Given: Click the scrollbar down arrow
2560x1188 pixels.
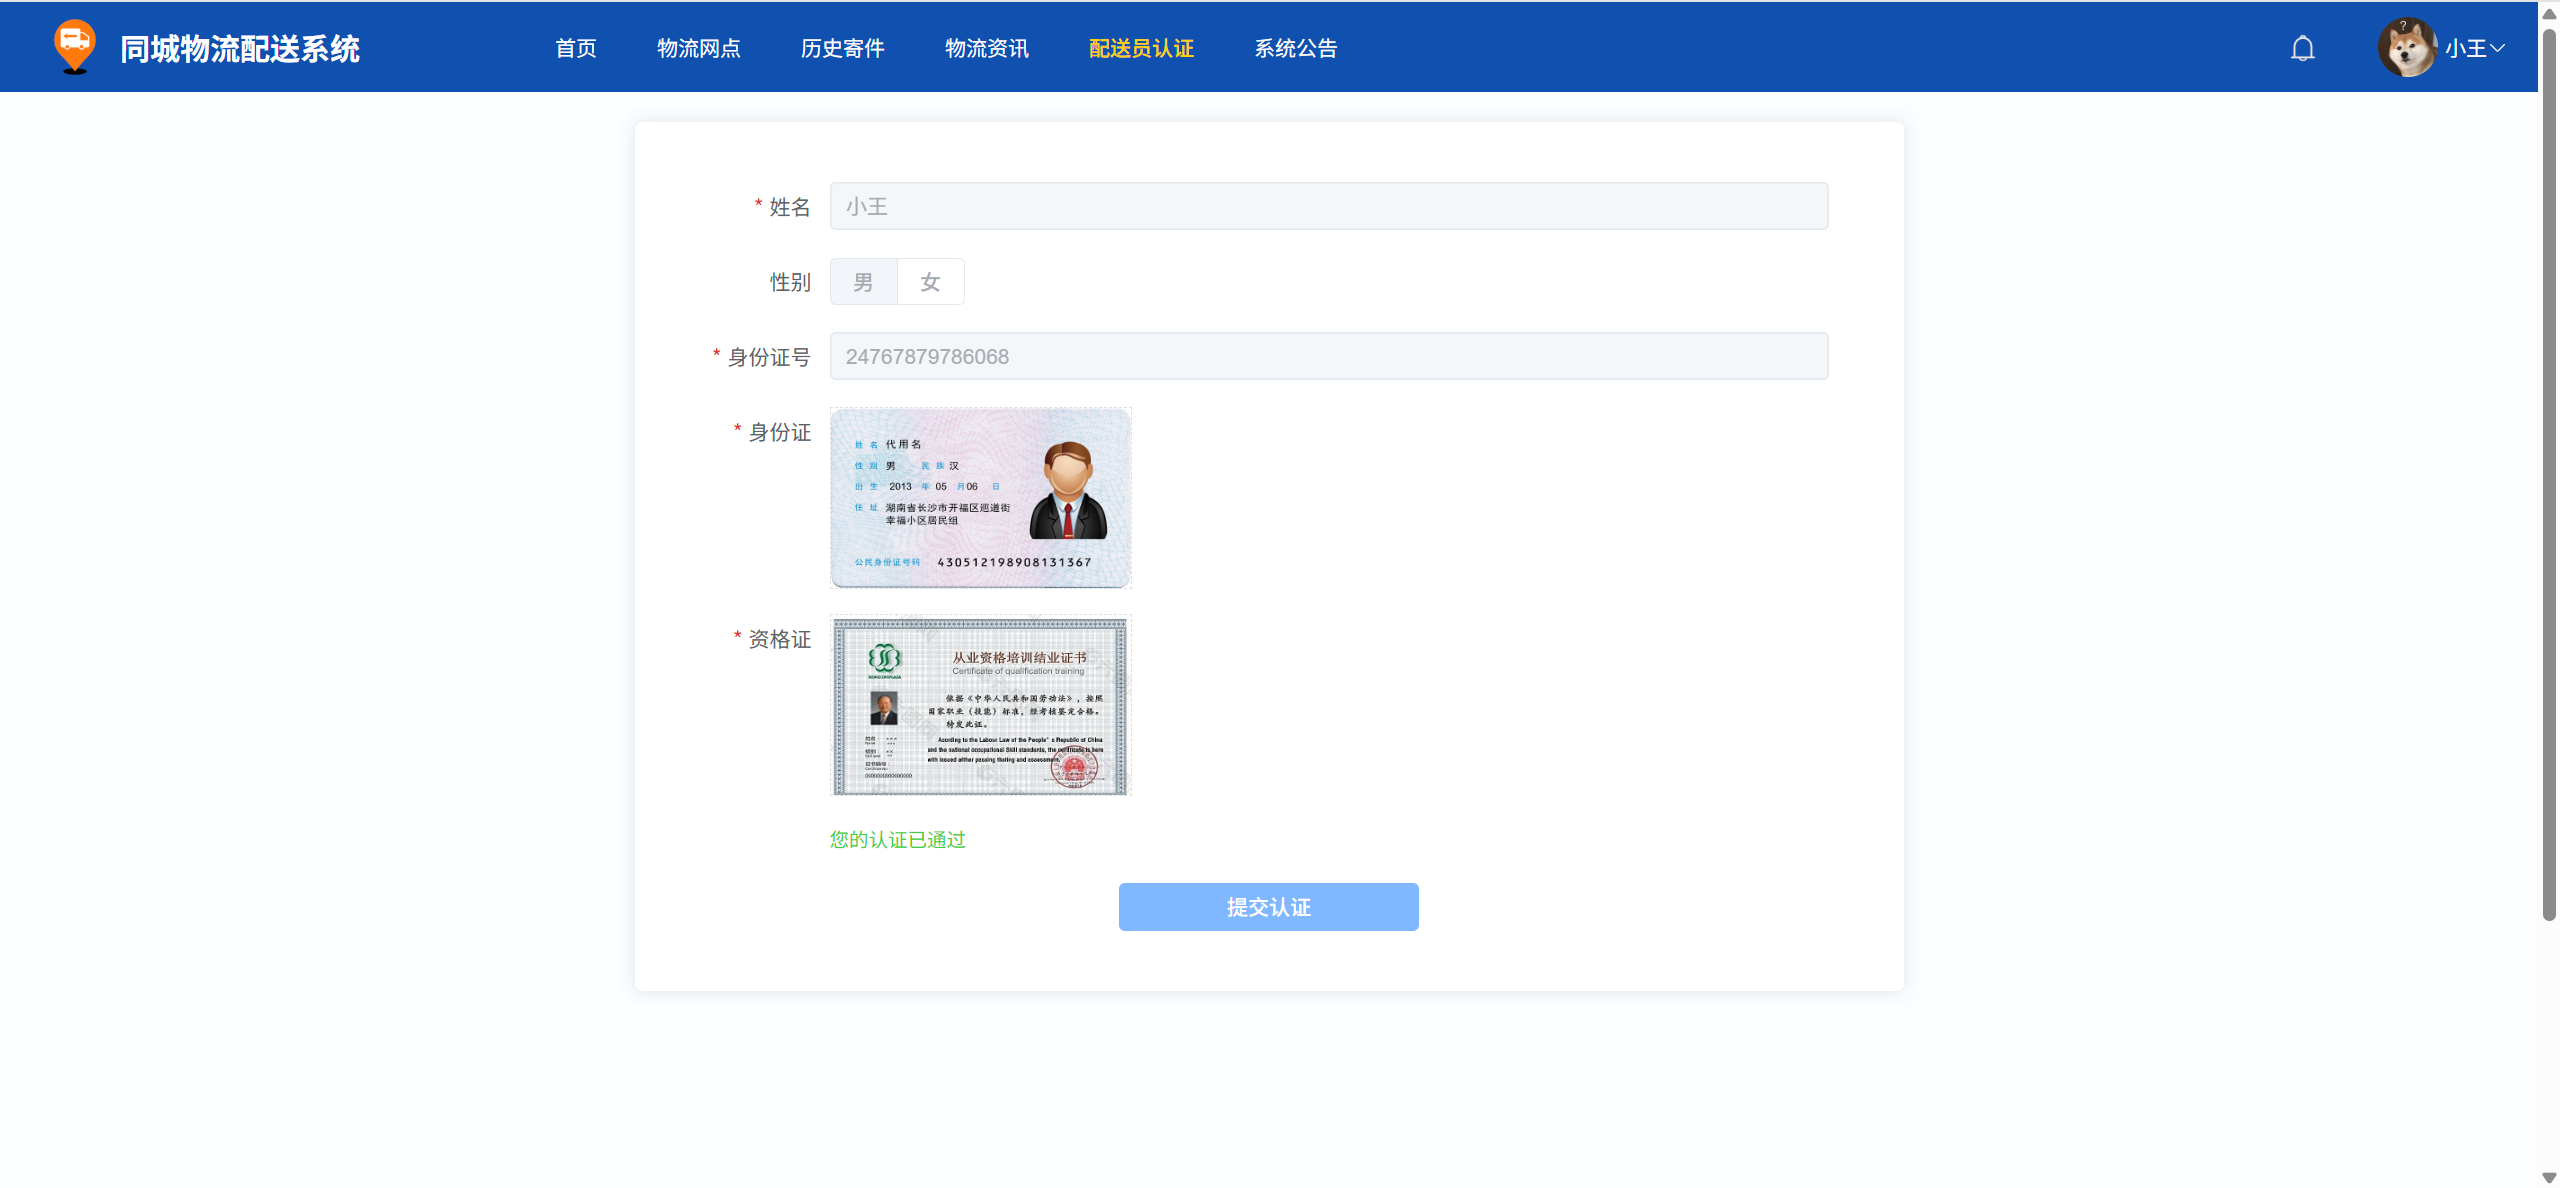Looking at the screenshot, I should point(2549,1178).
